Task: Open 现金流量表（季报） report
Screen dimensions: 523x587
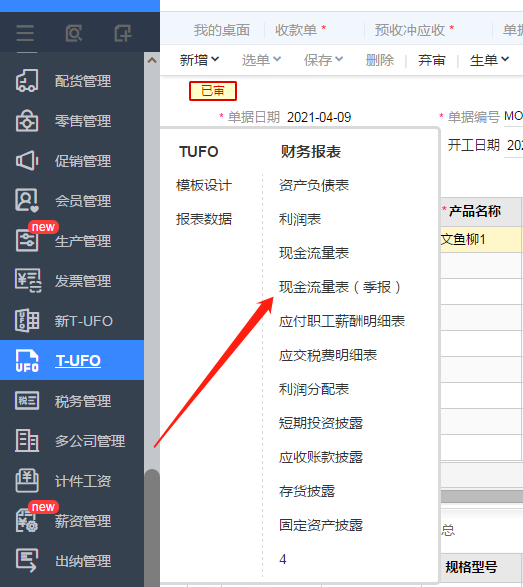Action: pos(340,287)
